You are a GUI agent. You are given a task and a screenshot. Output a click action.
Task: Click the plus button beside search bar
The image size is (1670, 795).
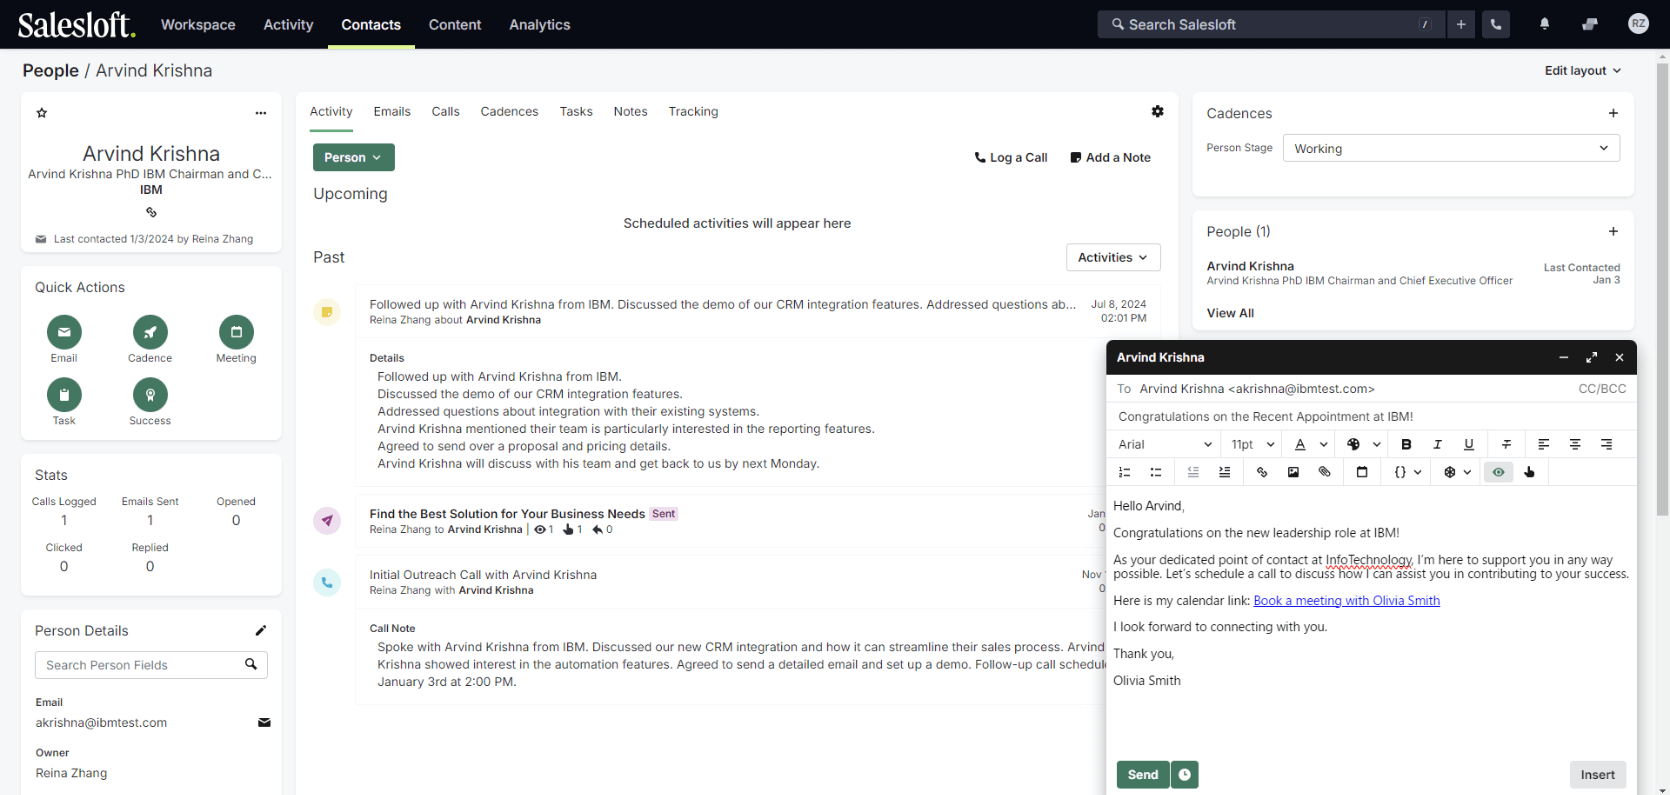point(1461,24)
